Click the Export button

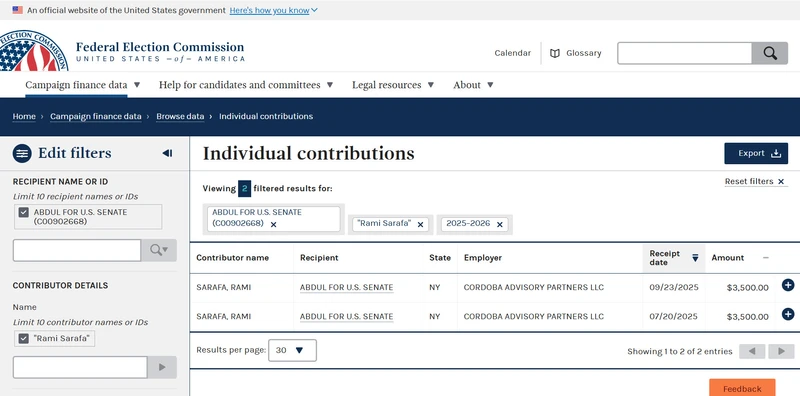pos(756,154)
